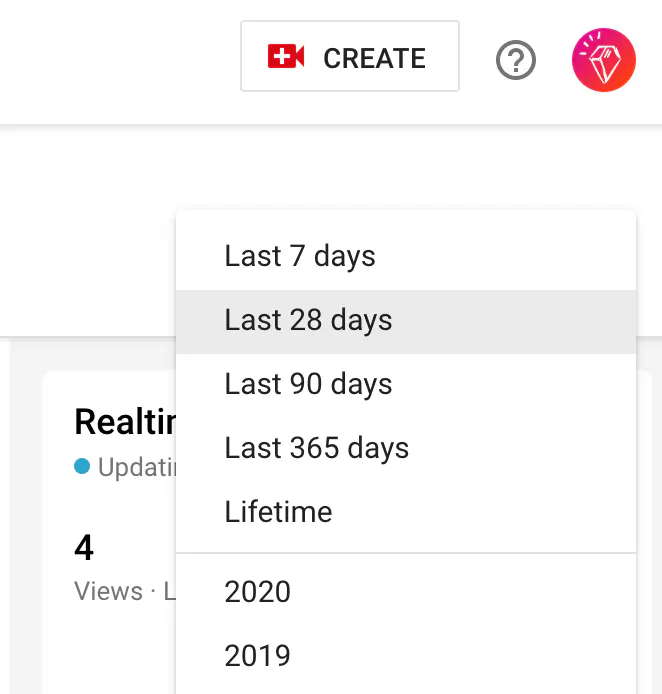Select the year 2019 option

[258, 656]
